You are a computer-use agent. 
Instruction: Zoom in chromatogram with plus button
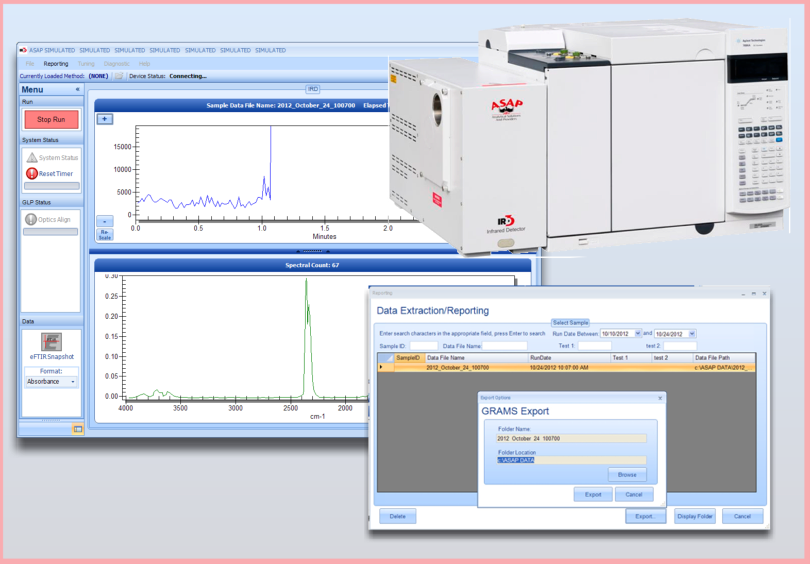tap(105, 119)
